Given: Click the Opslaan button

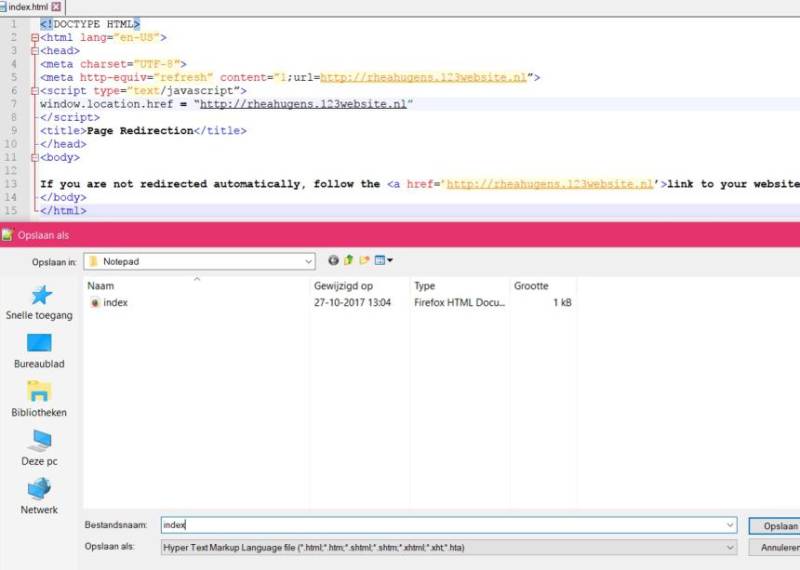Looking at the screenshot, I should click(x=775, y=525).
